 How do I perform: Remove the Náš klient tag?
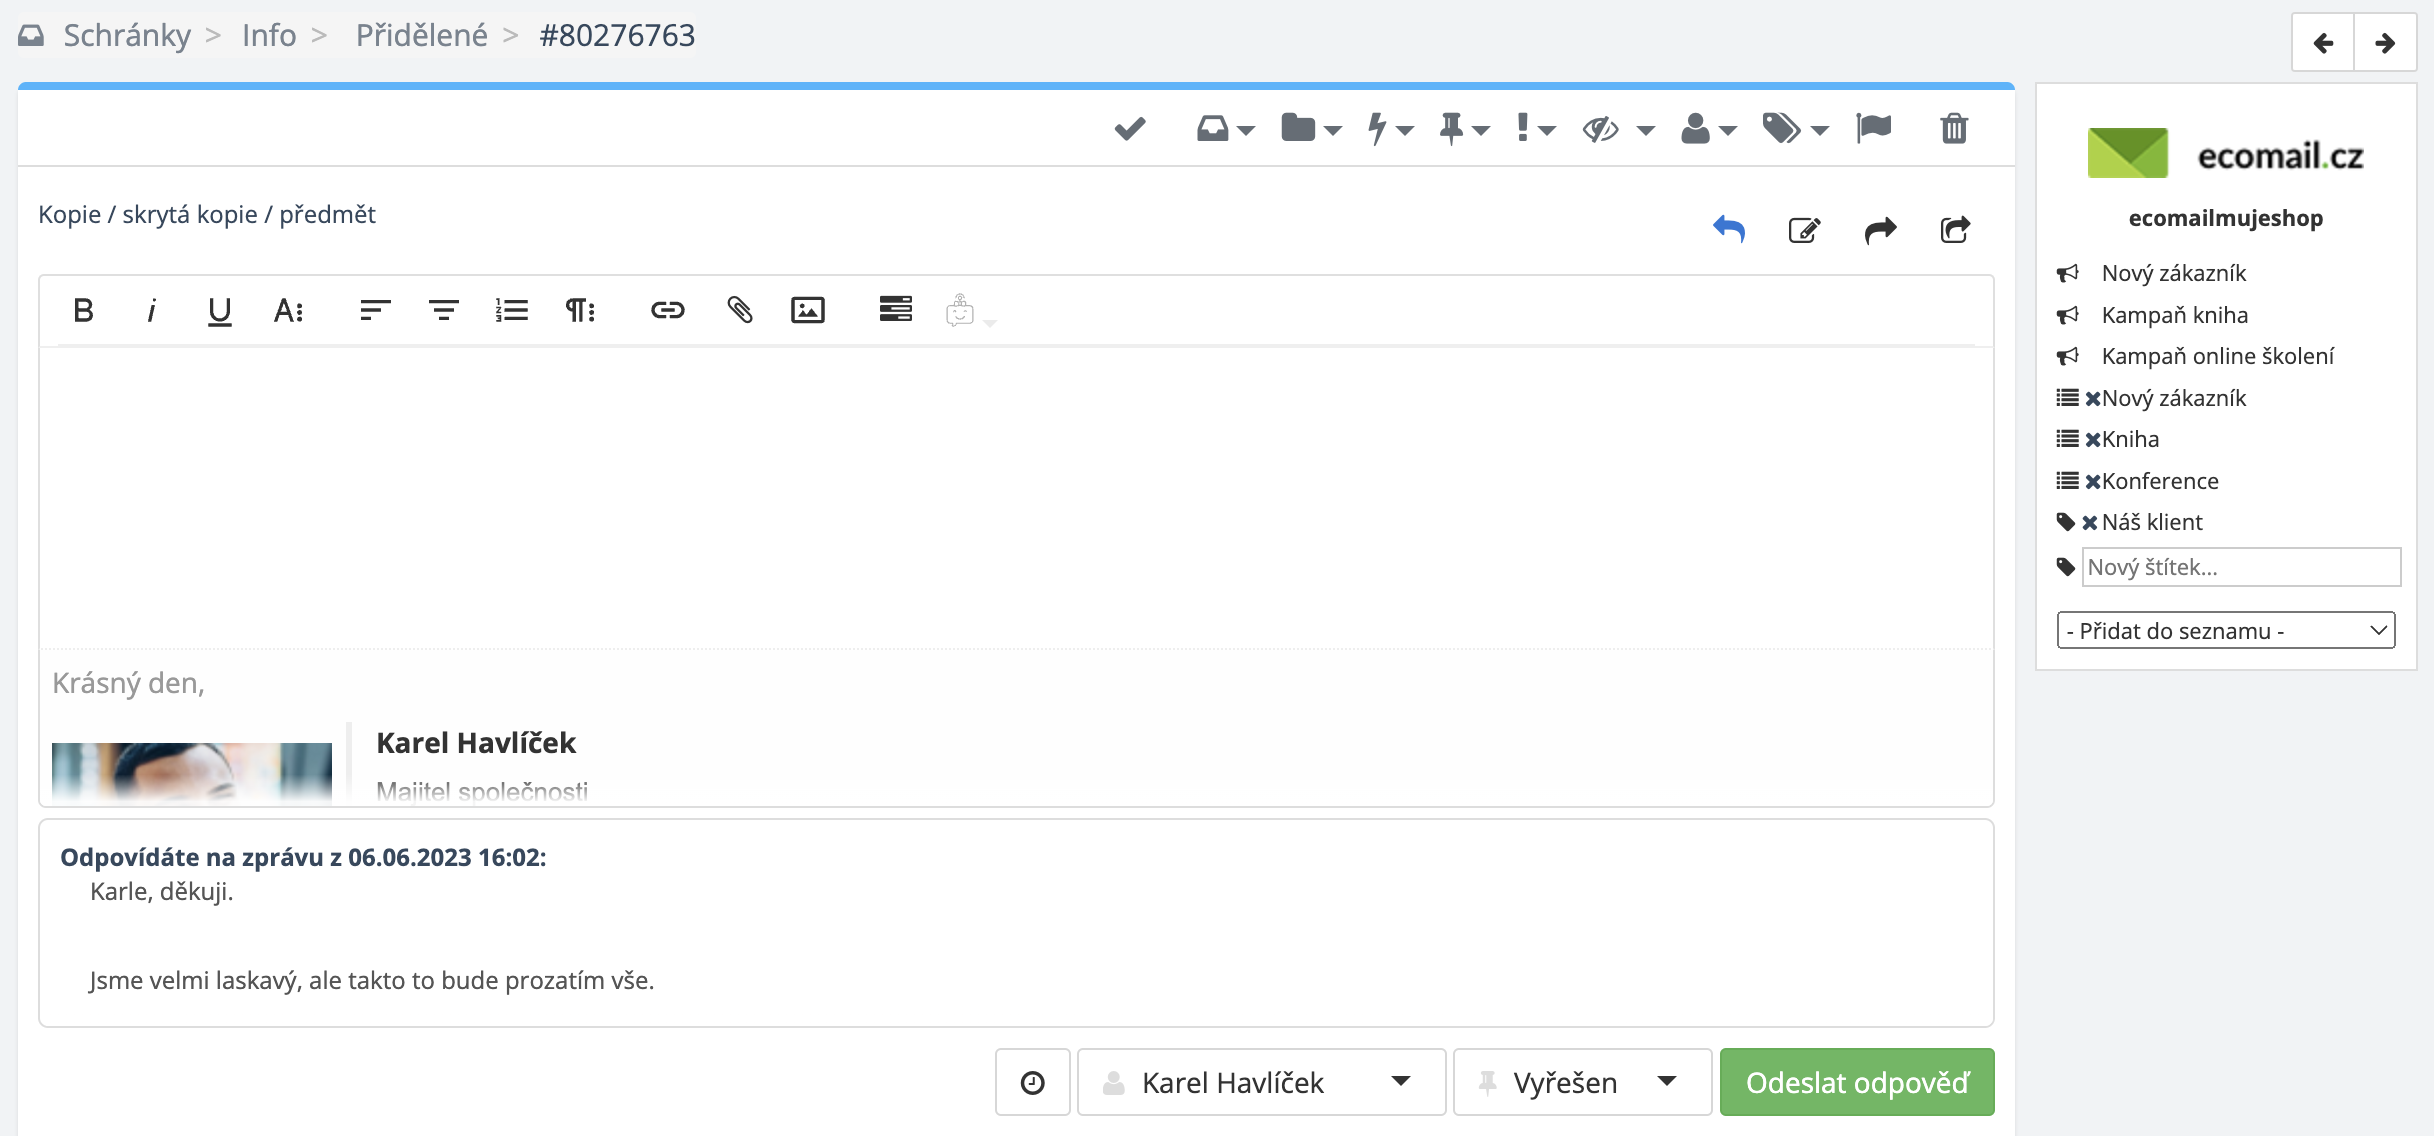(2089, 522)
